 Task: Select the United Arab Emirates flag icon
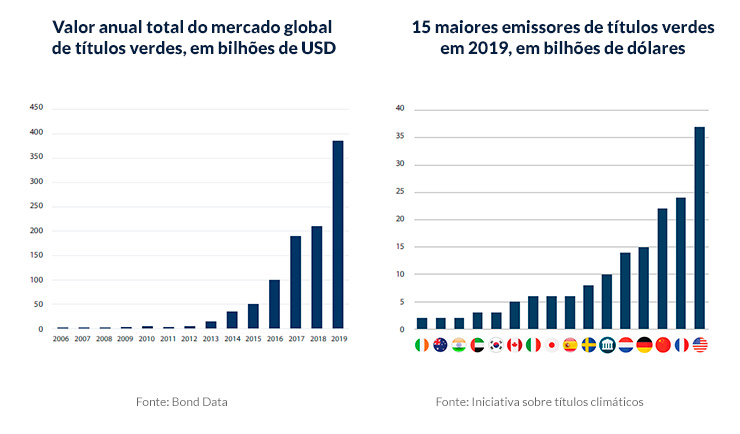(x=477, y=345)
